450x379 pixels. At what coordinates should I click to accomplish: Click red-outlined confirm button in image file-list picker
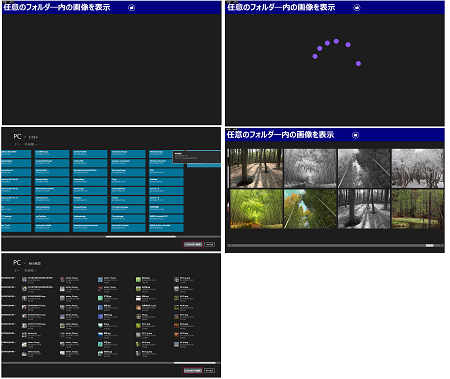click(x=192, y=370)
